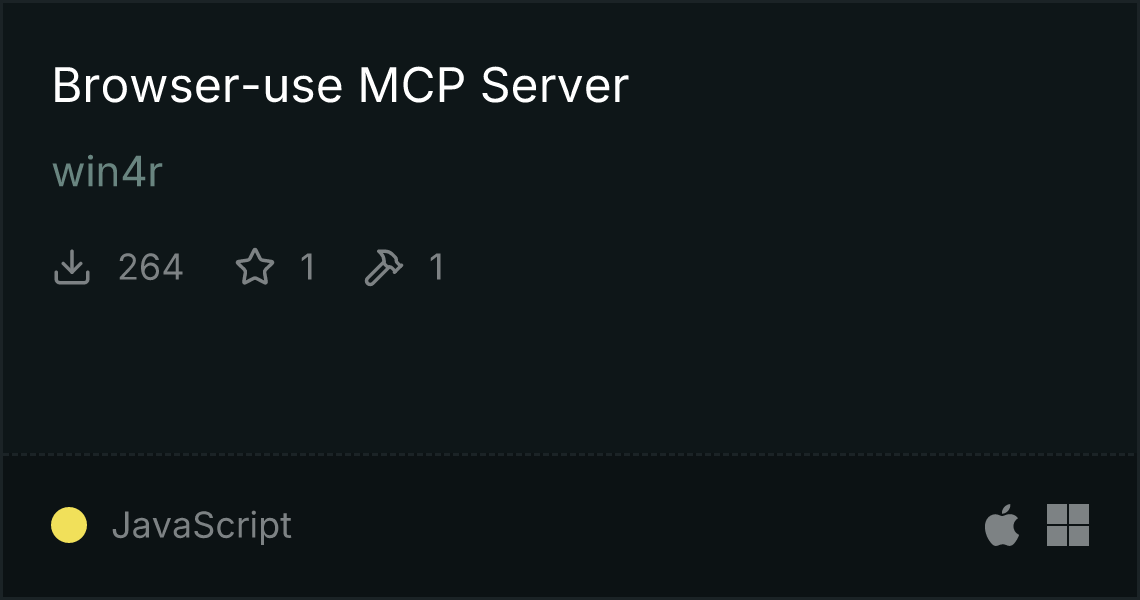Screen dimensions: 1140x600
Task: Select the yellow JavaScript language dot
Action: pos(69,525)
